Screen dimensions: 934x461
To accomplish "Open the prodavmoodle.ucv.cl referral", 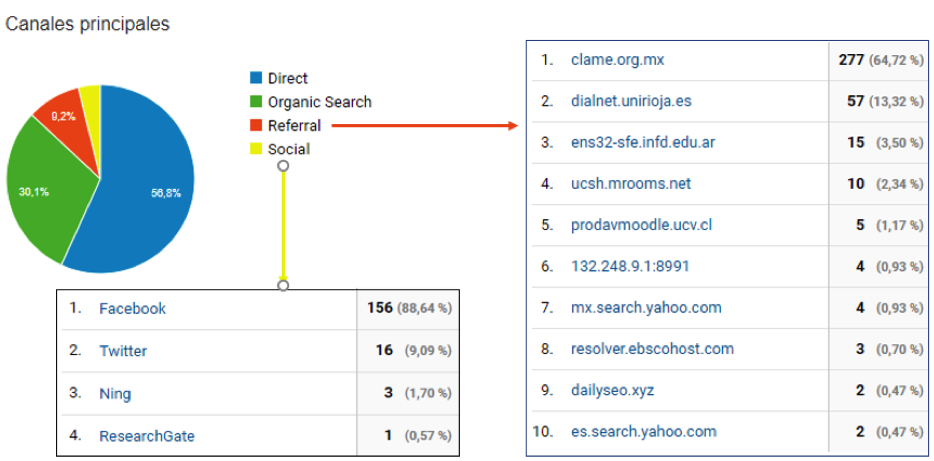I will pos(640,225).
